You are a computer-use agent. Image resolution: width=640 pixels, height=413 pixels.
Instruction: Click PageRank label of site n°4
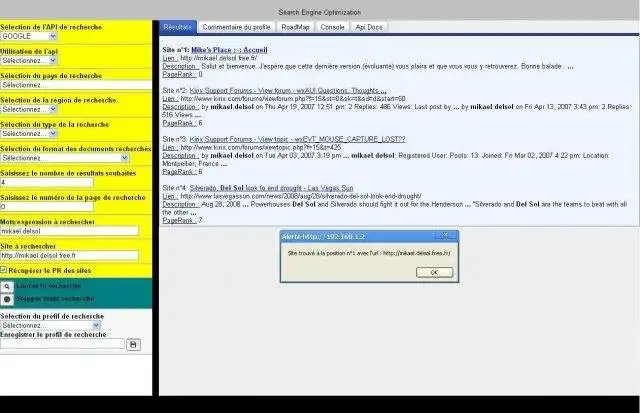(180, 220)
